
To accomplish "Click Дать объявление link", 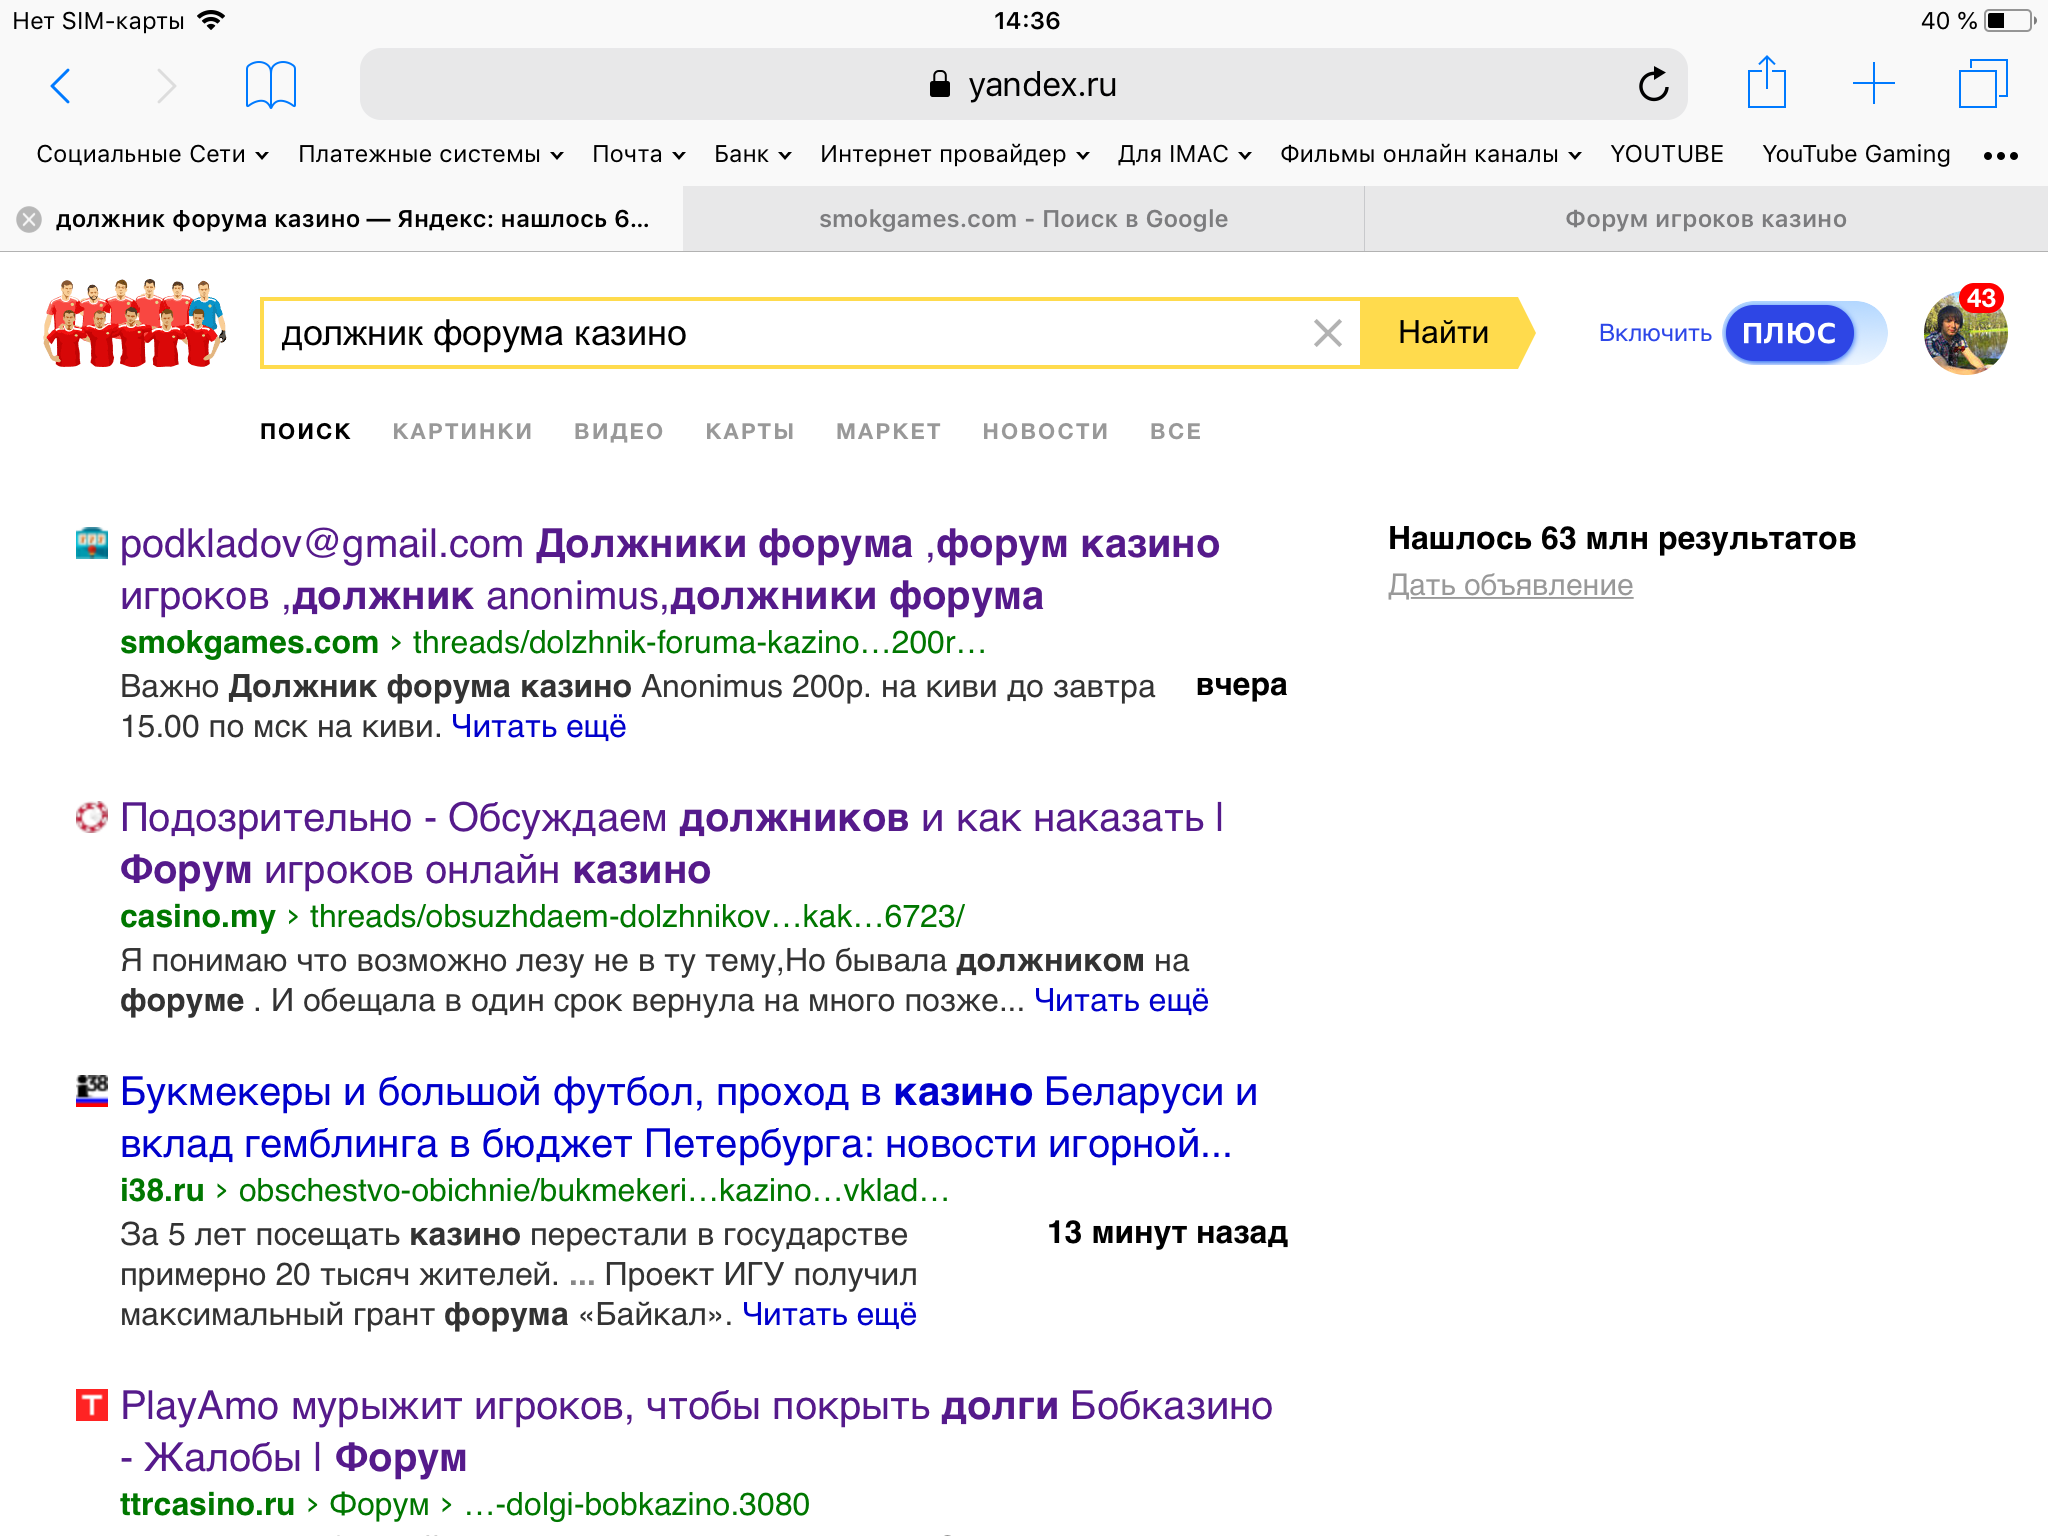I will click(x=1510, y=585).
